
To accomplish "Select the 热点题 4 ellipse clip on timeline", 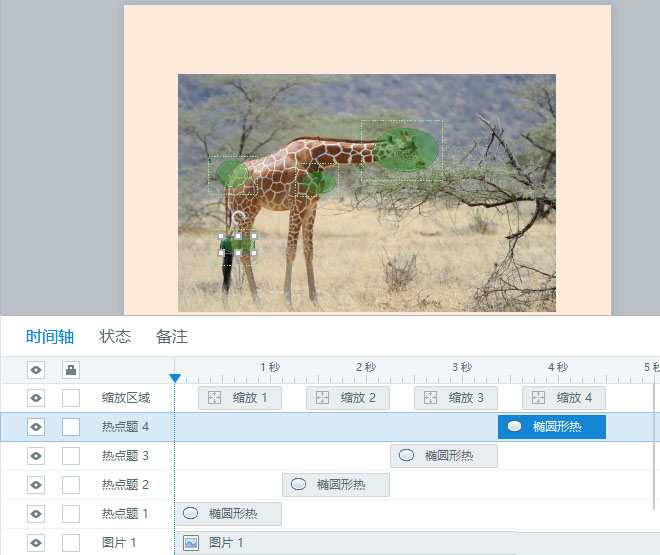I will point(551,427).
